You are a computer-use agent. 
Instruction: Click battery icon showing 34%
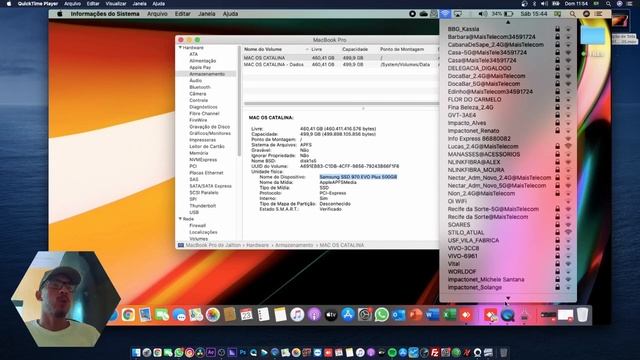(x=508, y=14)
